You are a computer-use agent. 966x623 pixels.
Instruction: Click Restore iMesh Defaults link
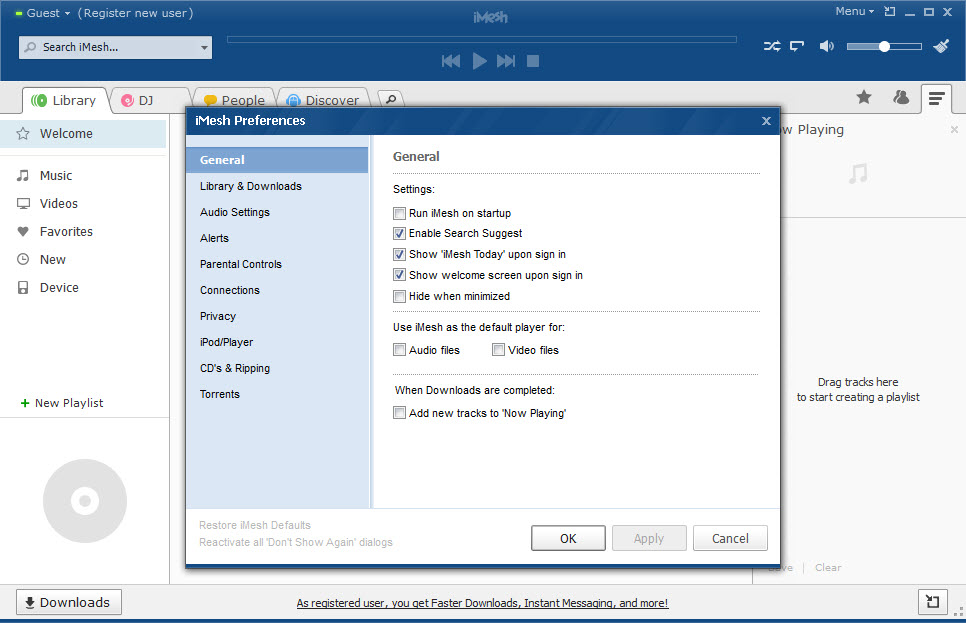(x=255, y=525)
